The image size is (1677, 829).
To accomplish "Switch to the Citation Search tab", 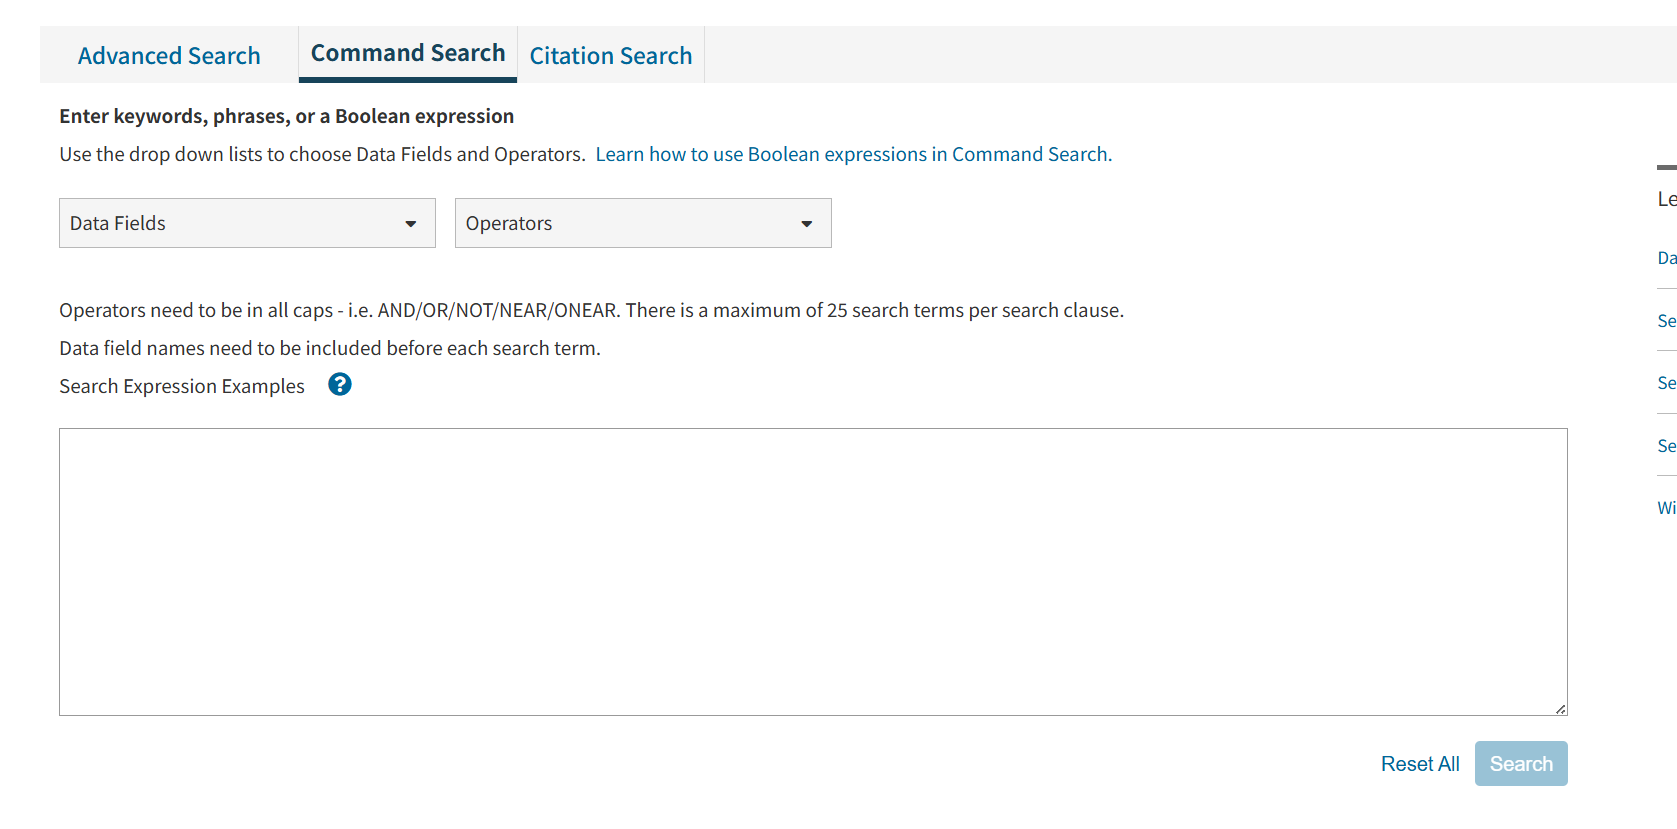I will point(610,55).
